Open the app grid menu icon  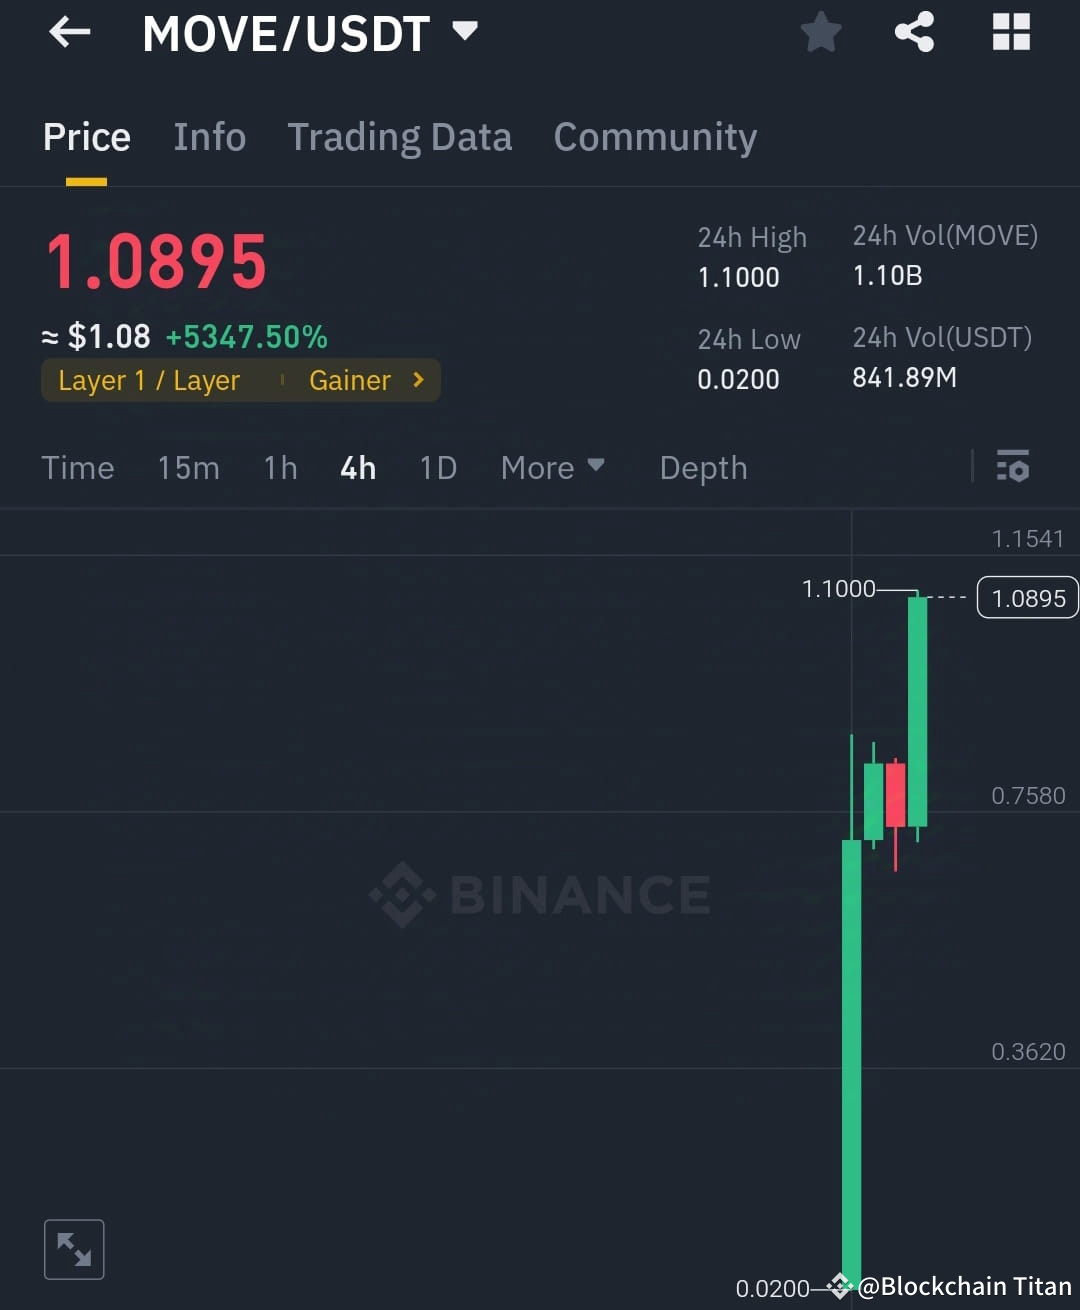(1010, 31)
